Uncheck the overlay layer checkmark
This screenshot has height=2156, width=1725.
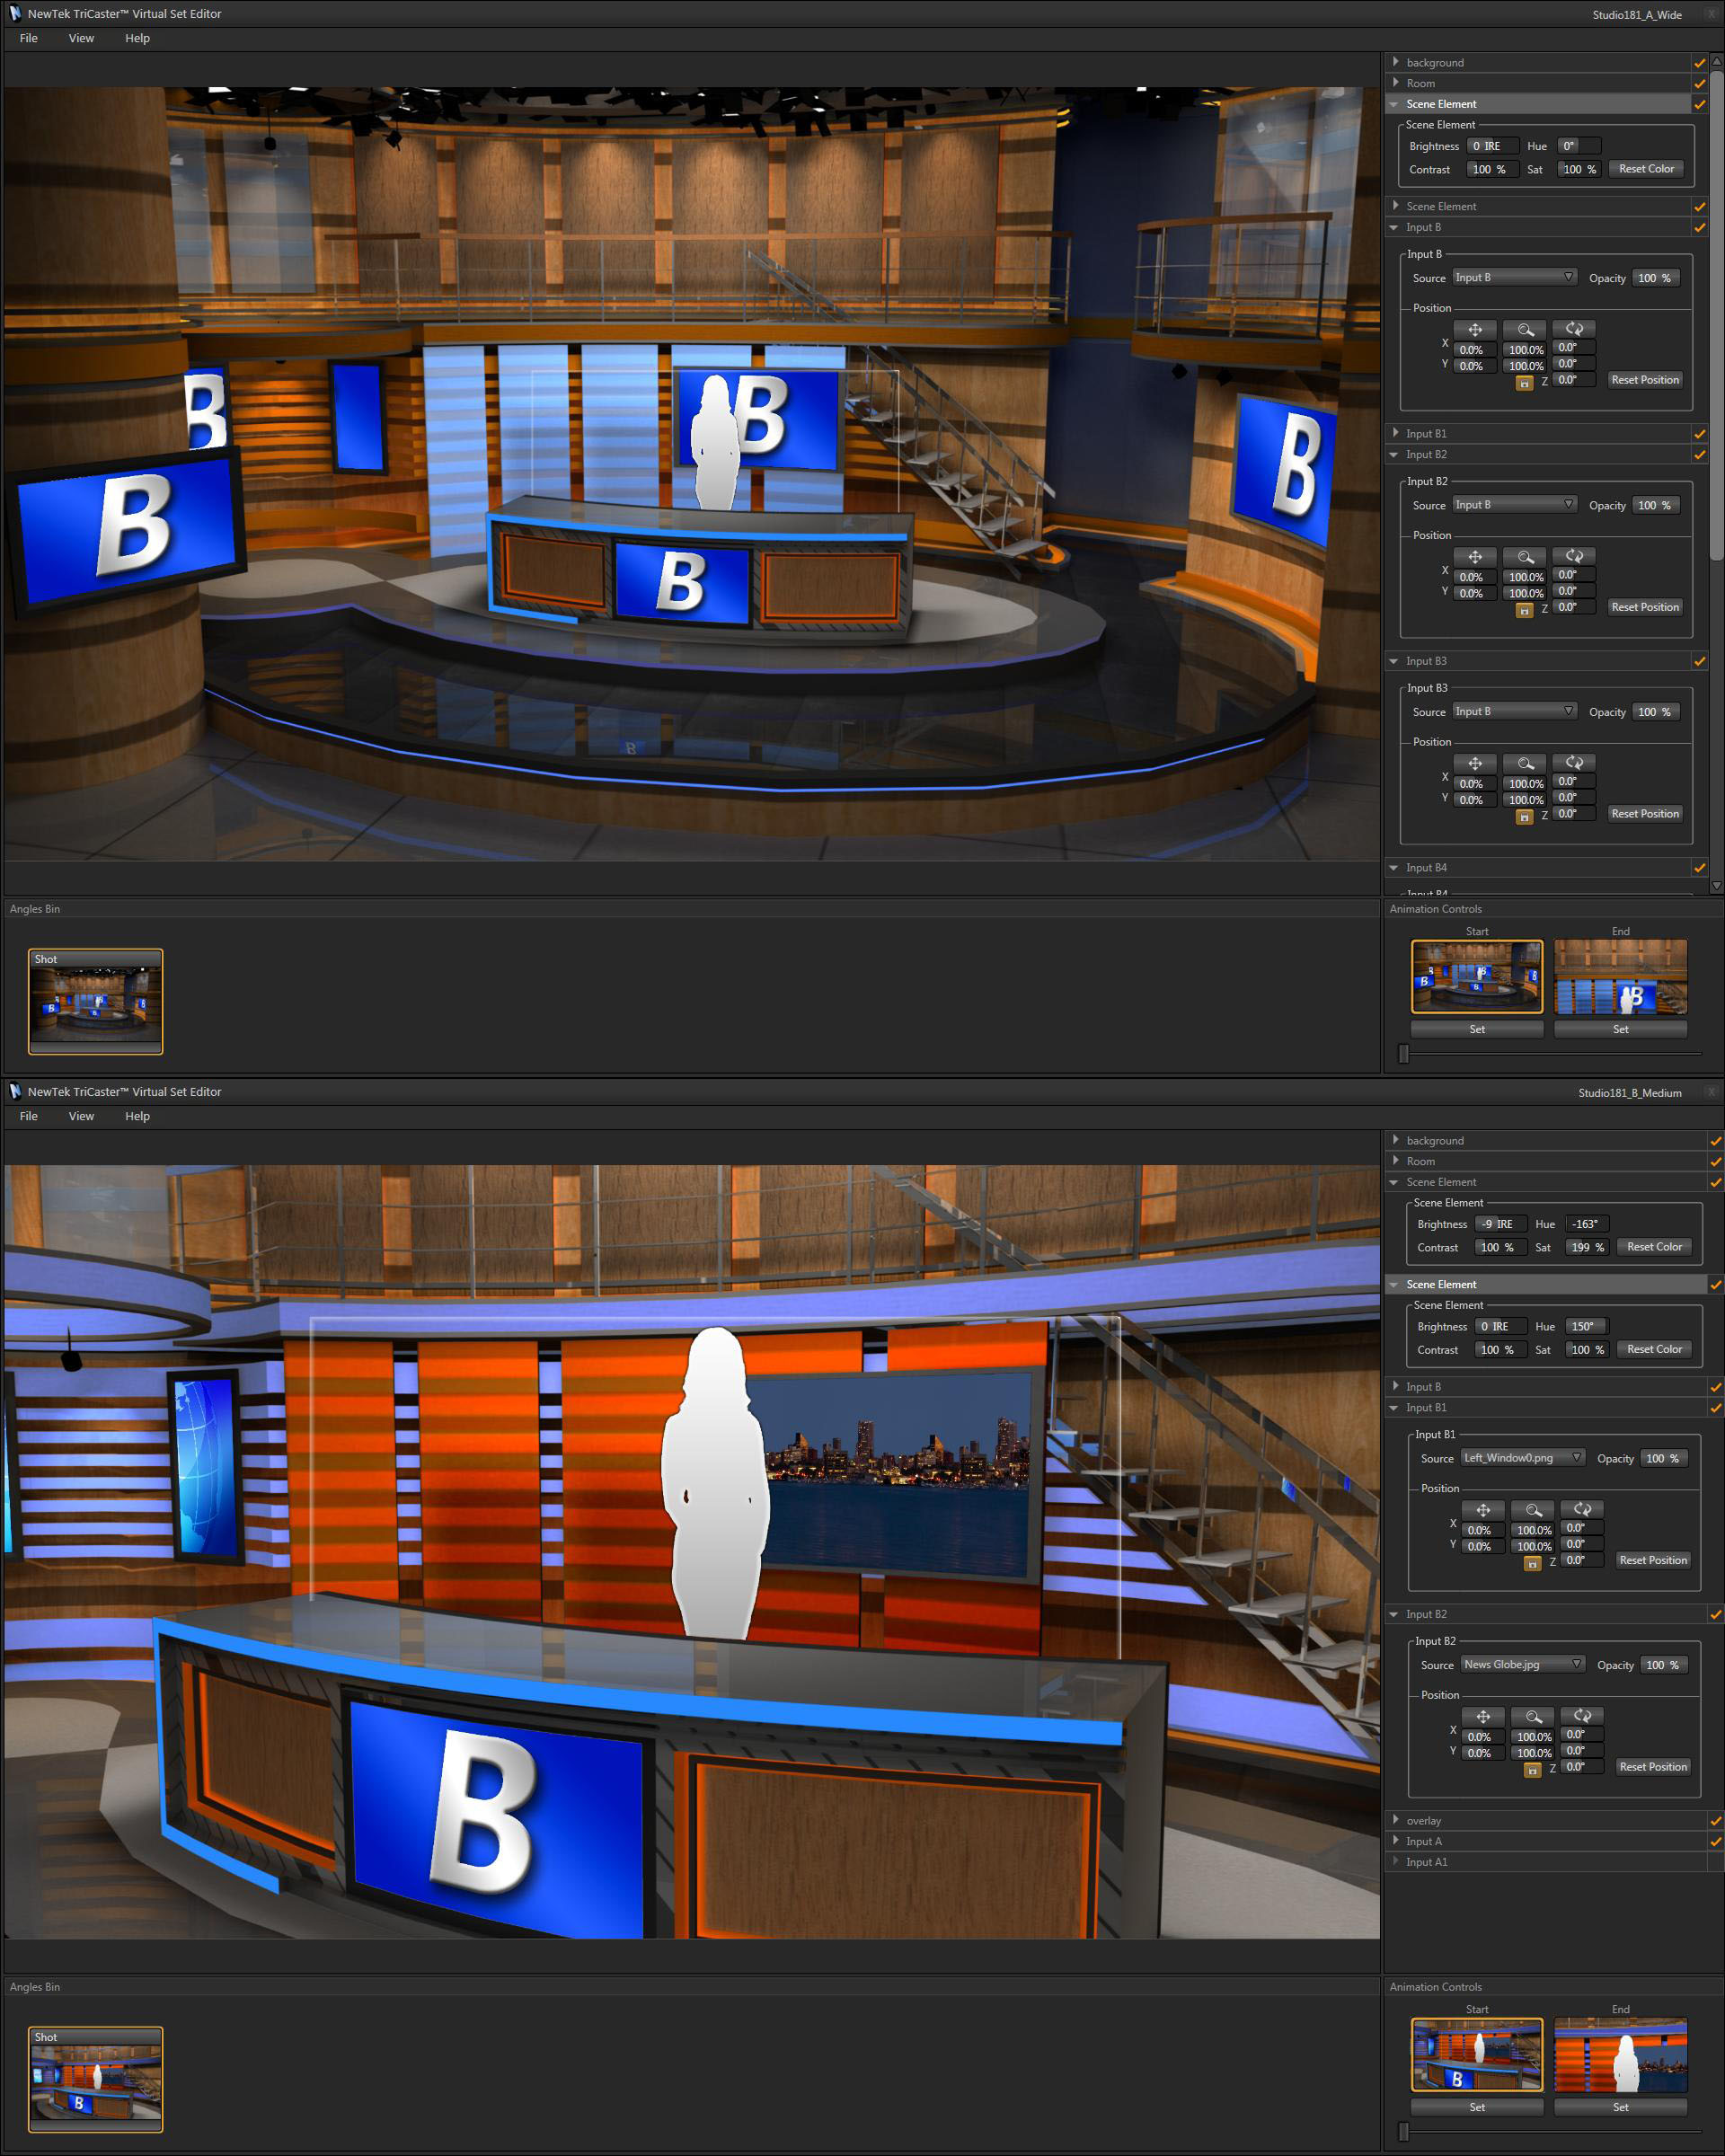(x=1715, y=1821)
